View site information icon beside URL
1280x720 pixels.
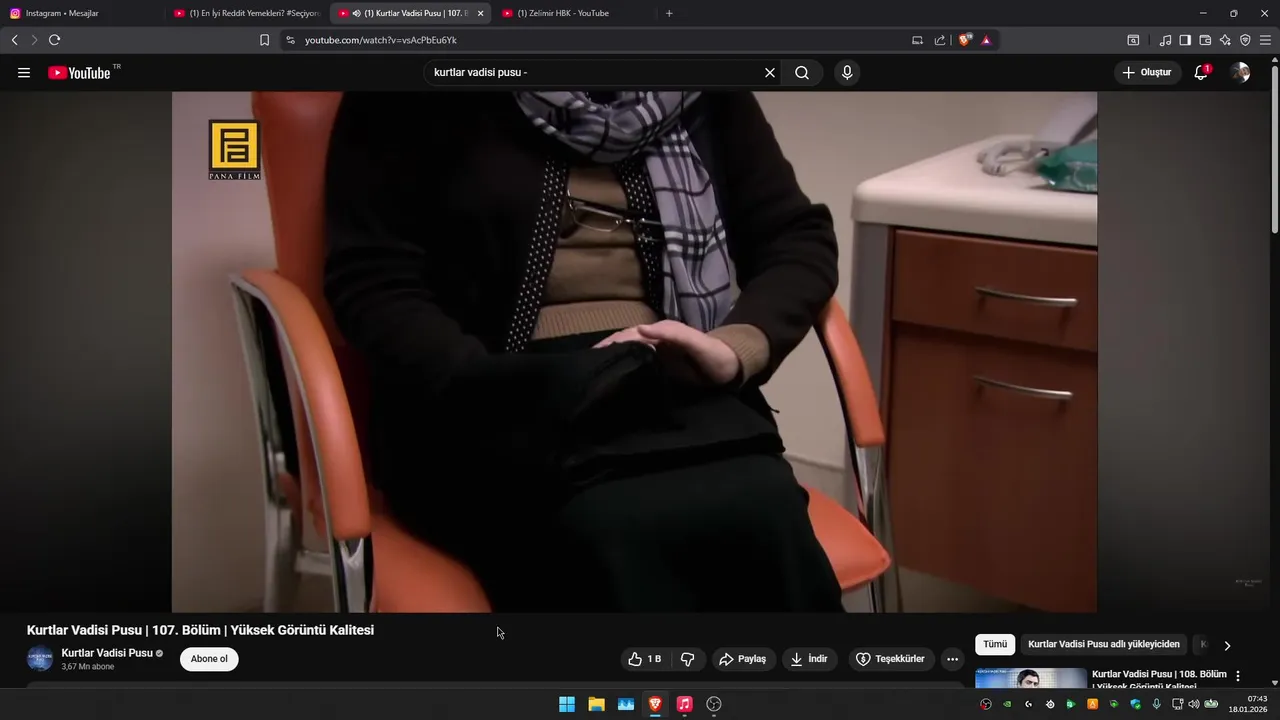click(x=290, y=40)
